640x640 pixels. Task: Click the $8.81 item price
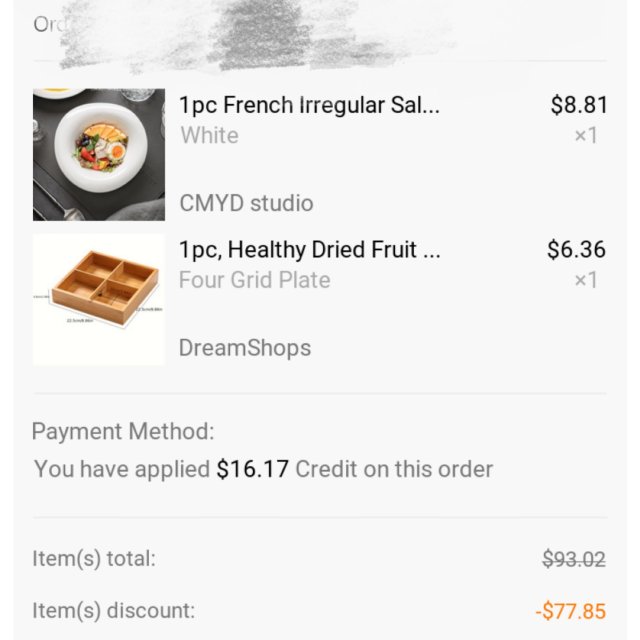coord(579,105)
